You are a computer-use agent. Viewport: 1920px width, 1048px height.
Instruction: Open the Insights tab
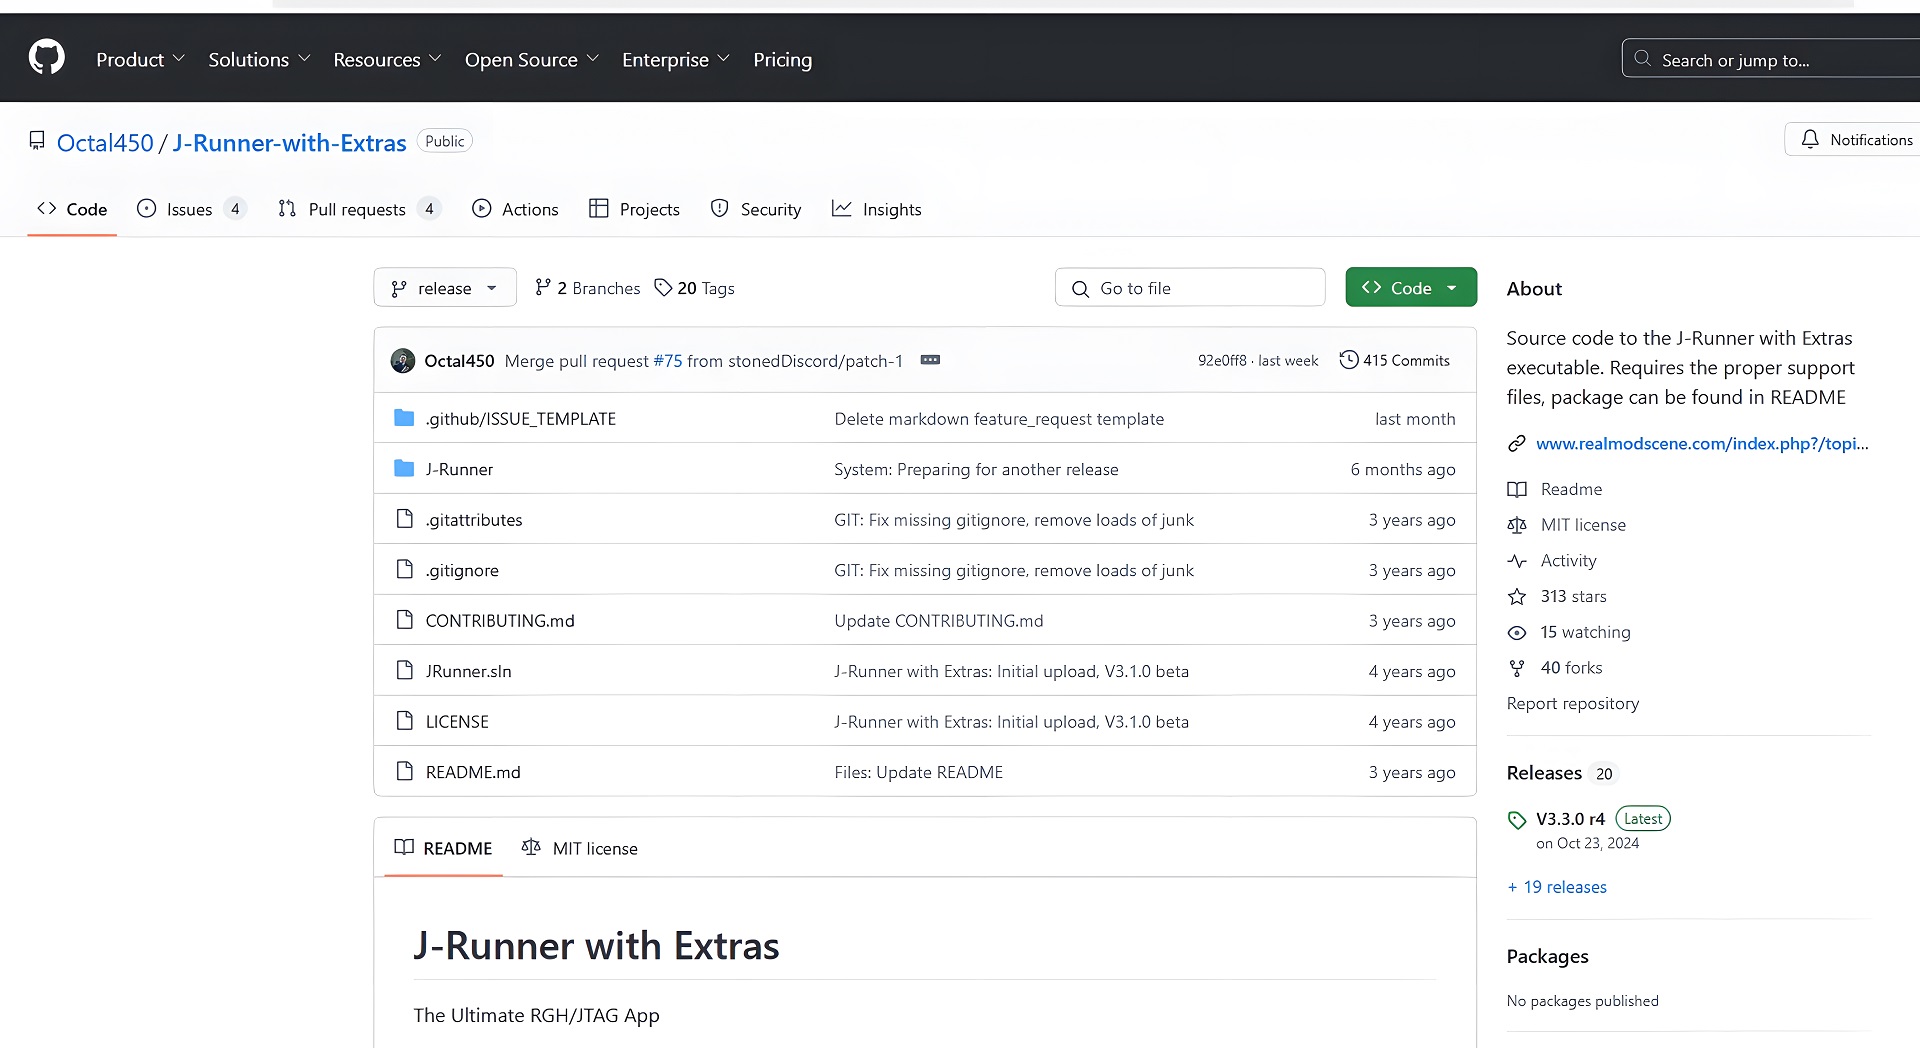click(x=877, y=209)
